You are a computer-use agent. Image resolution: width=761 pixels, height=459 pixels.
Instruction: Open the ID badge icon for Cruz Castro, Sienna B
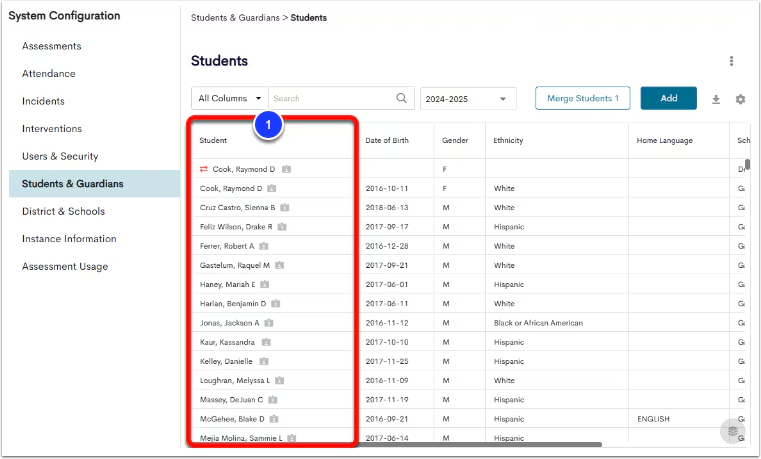pos(285,208)
